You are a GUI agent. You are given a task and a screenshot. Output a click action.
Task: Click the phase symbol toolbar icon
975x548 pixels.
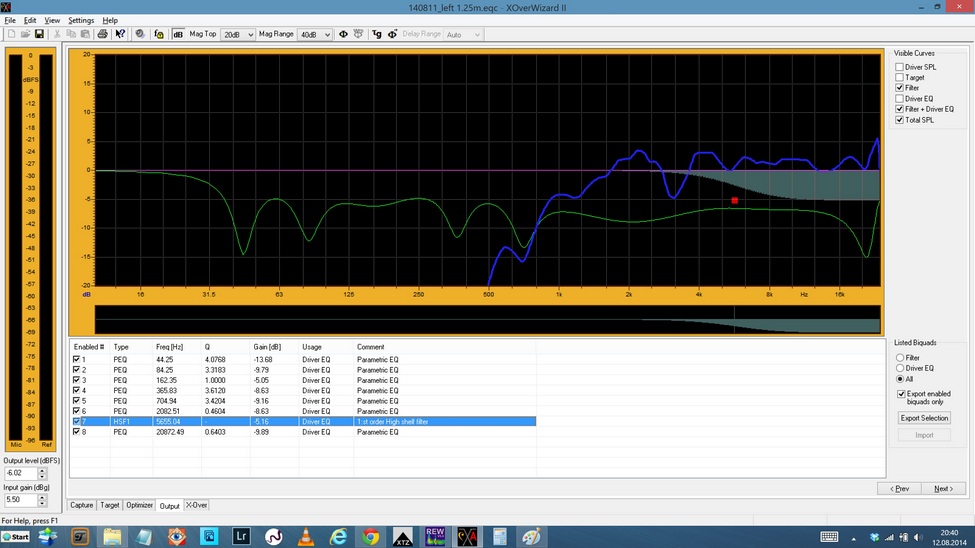[343, 34]
